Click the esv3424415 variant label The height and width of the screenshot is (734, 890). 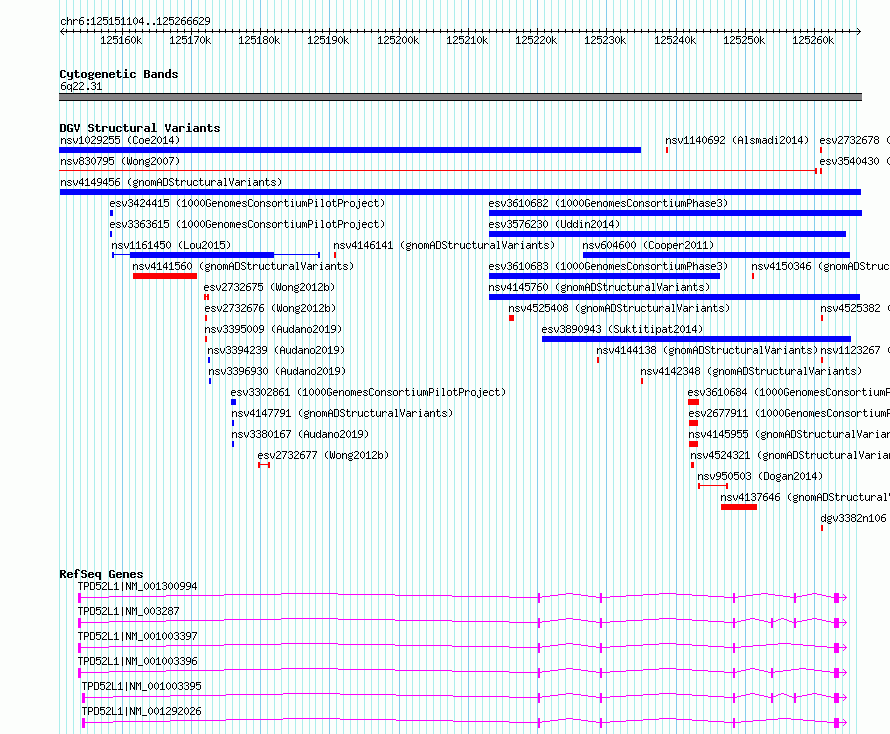(x=247, y=203)
